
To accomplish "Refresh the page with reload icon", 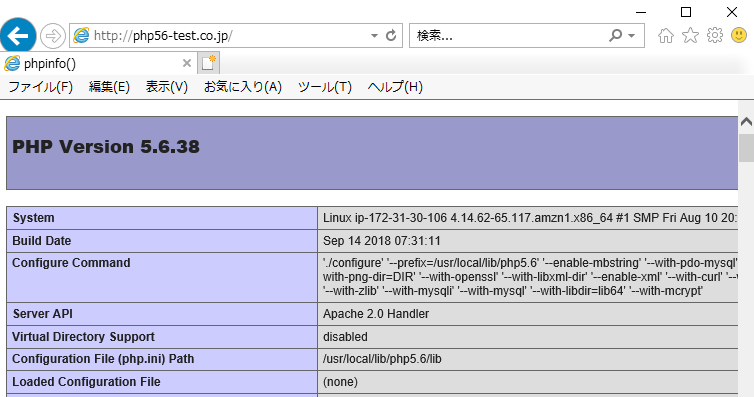I will point(391,36).
